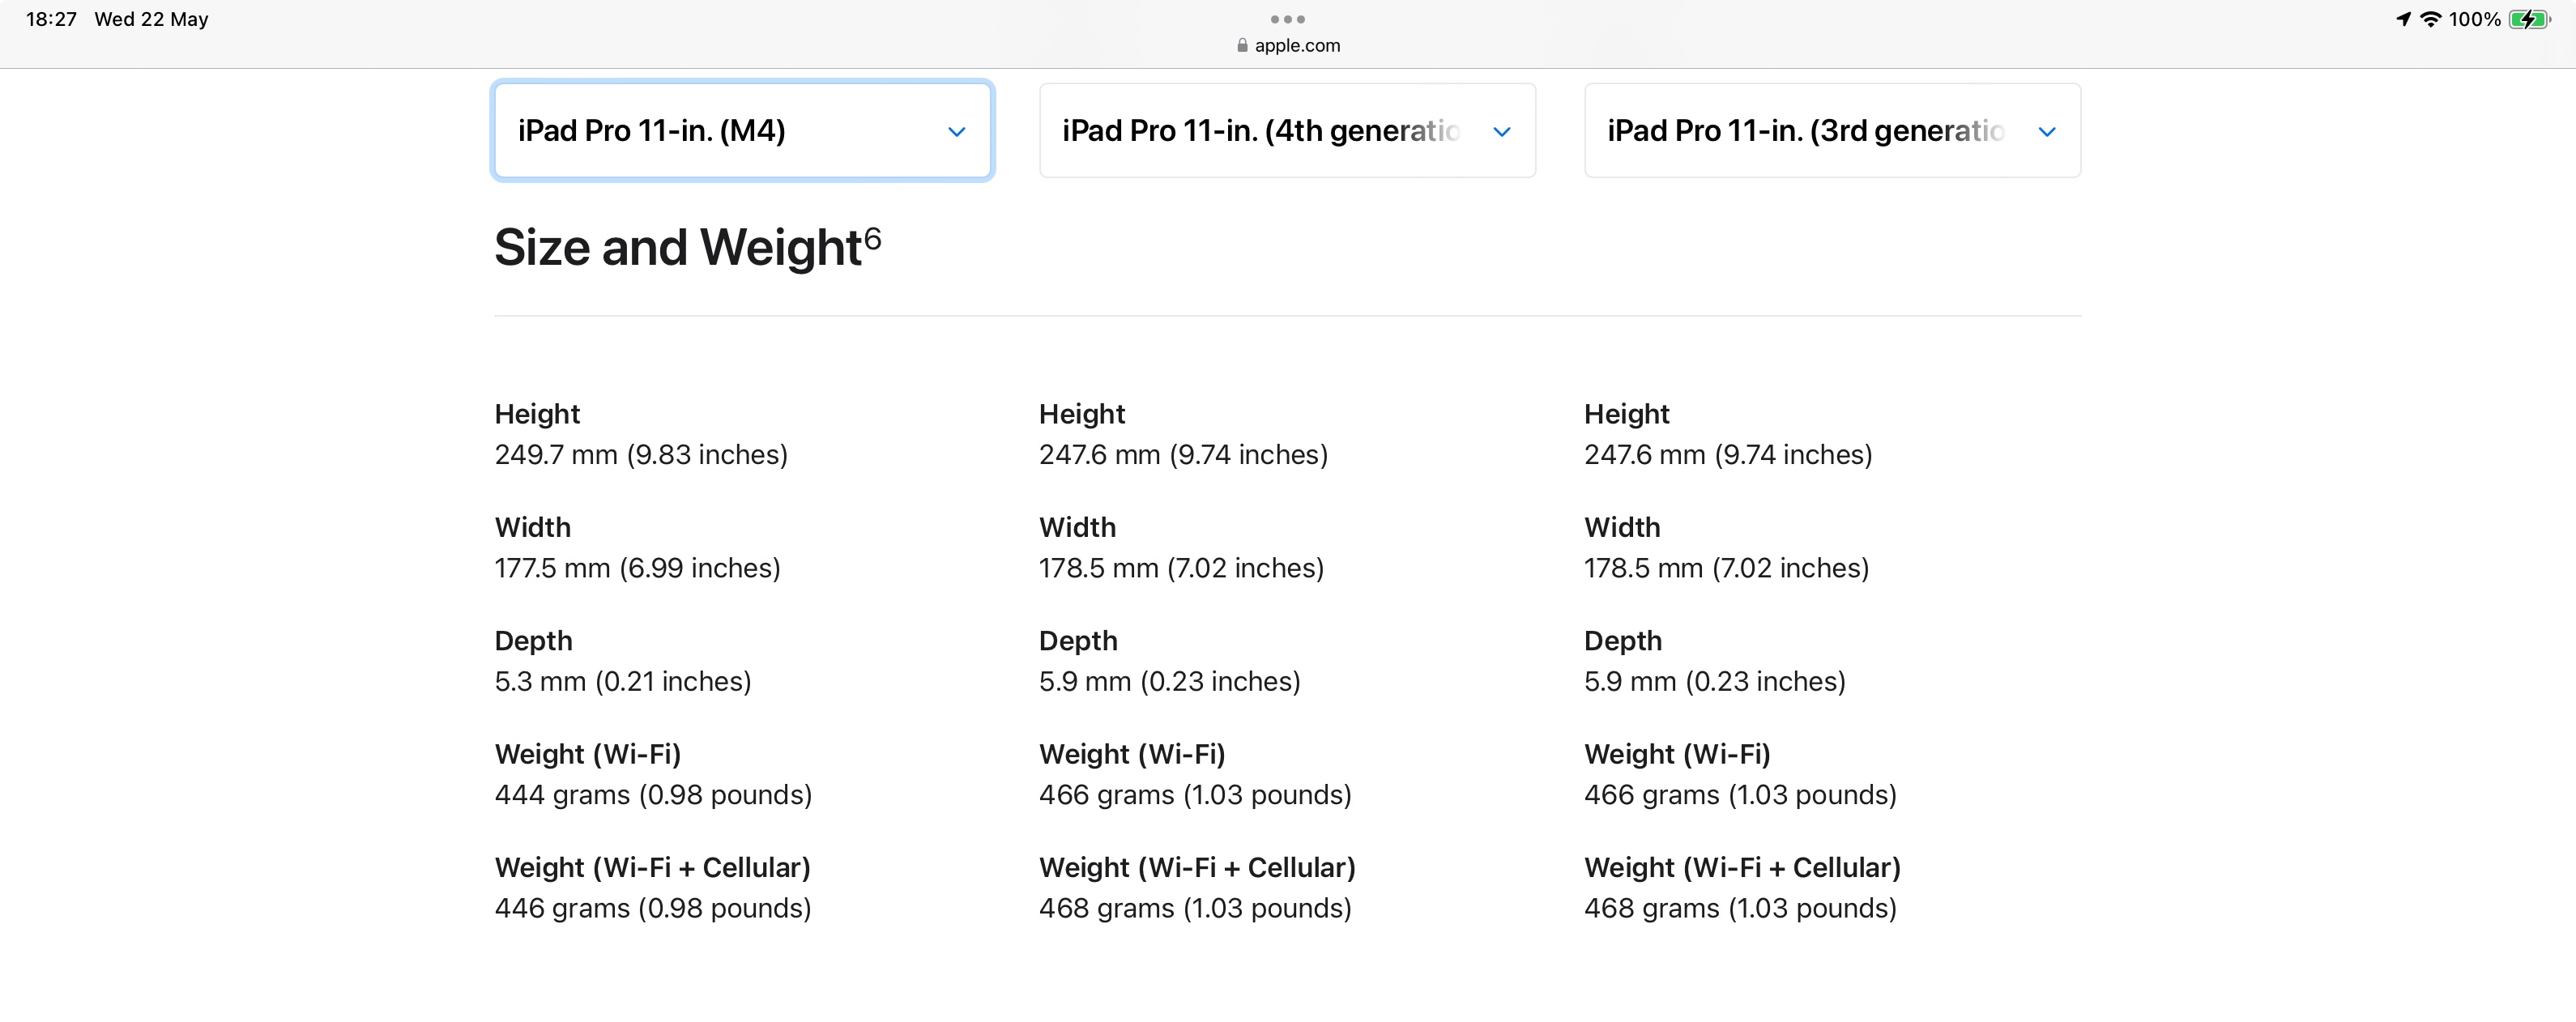Tap the apple.com address text
Screen dimensions: 2576x1022
click(x=1297, y=45)
